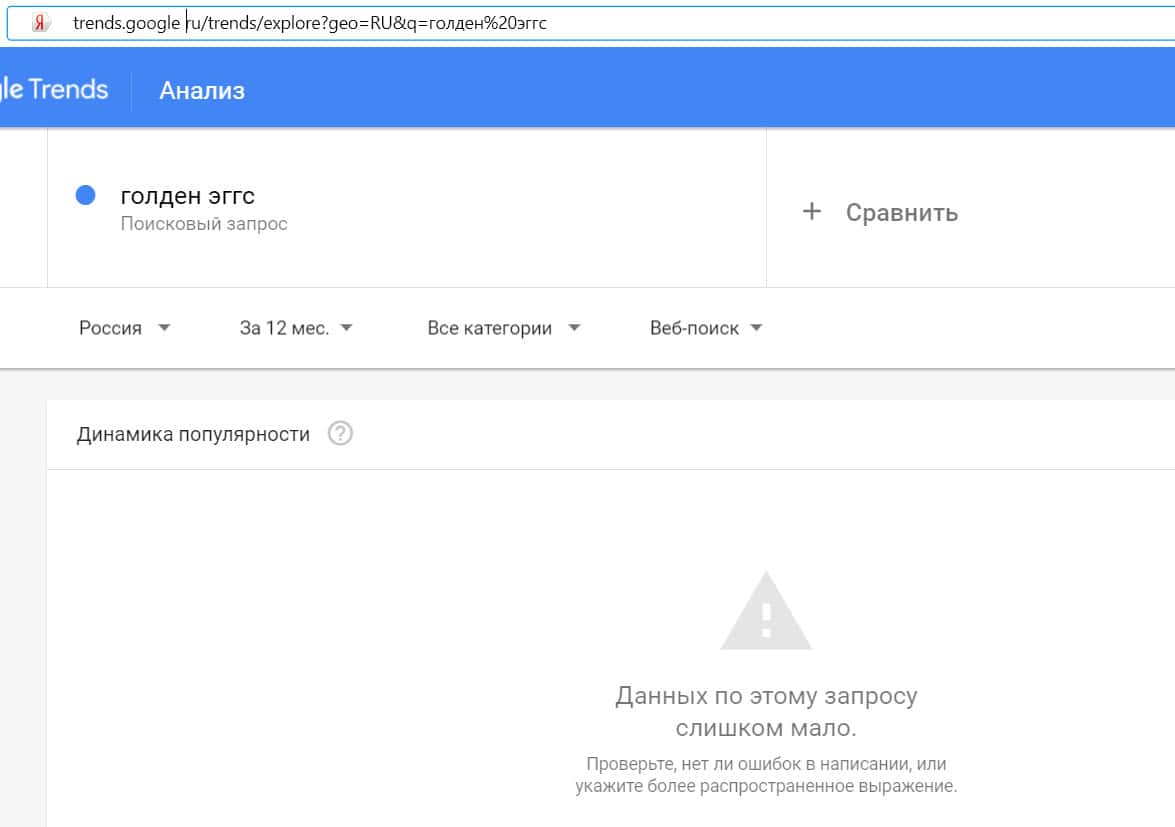1175x827 pixels.
Task: Click the Yandex icon in address bar
Action: 40,23
